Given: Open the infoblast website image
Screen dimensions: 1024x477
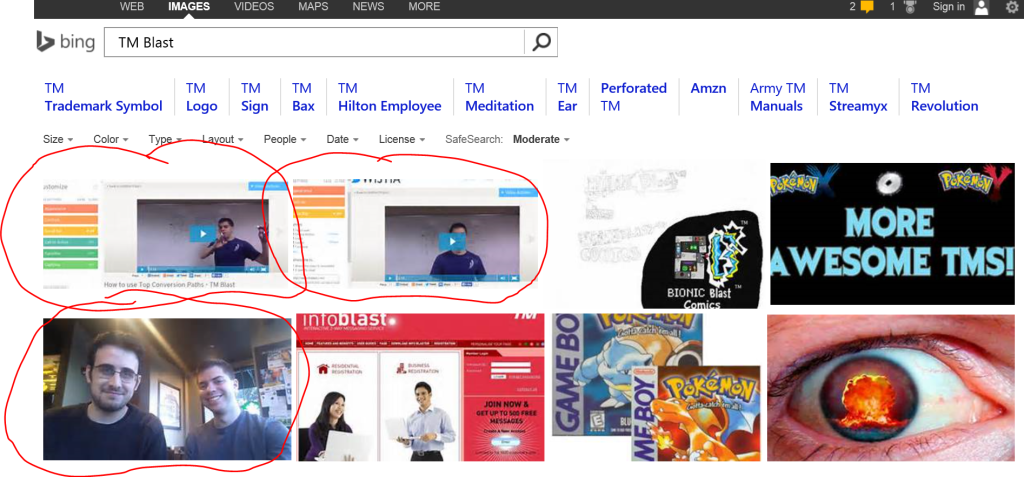Looking at the screenshot, I should [421, 387].
